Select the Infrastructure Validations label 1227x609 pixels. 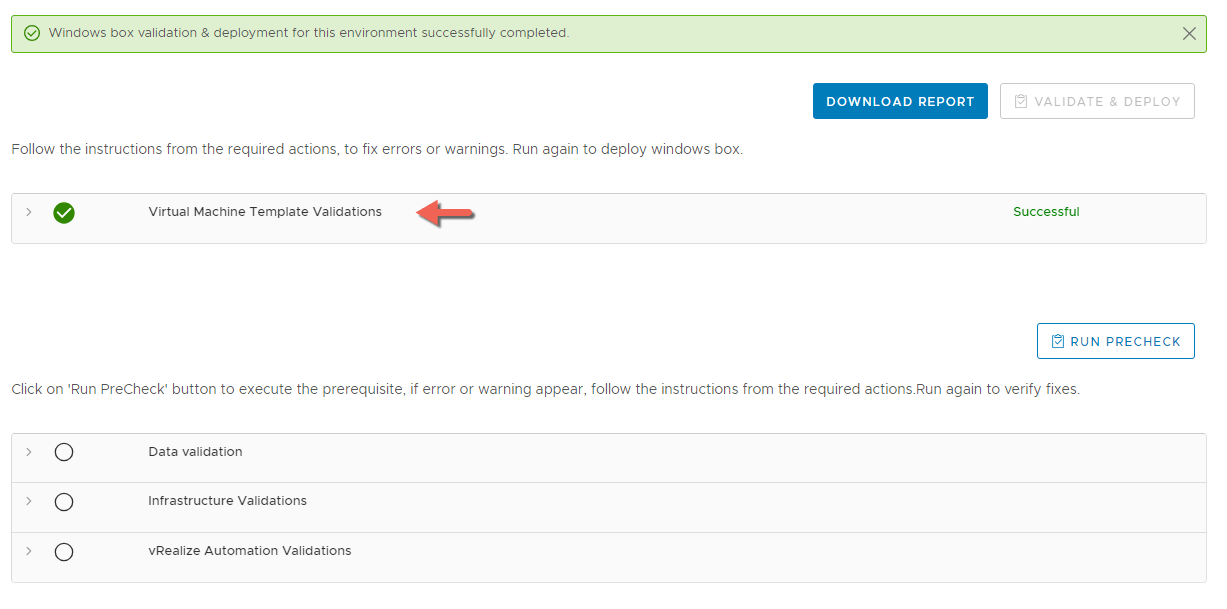[227, 501]
